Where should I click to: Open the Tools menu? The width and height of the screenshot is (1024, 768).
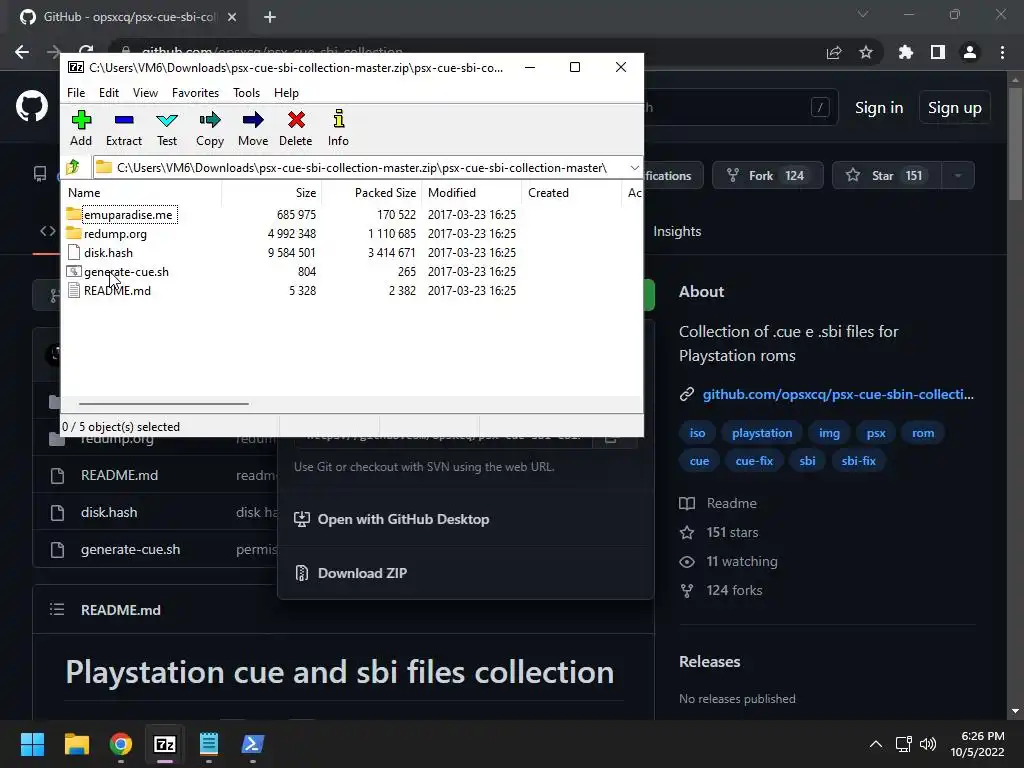[246, 93]
